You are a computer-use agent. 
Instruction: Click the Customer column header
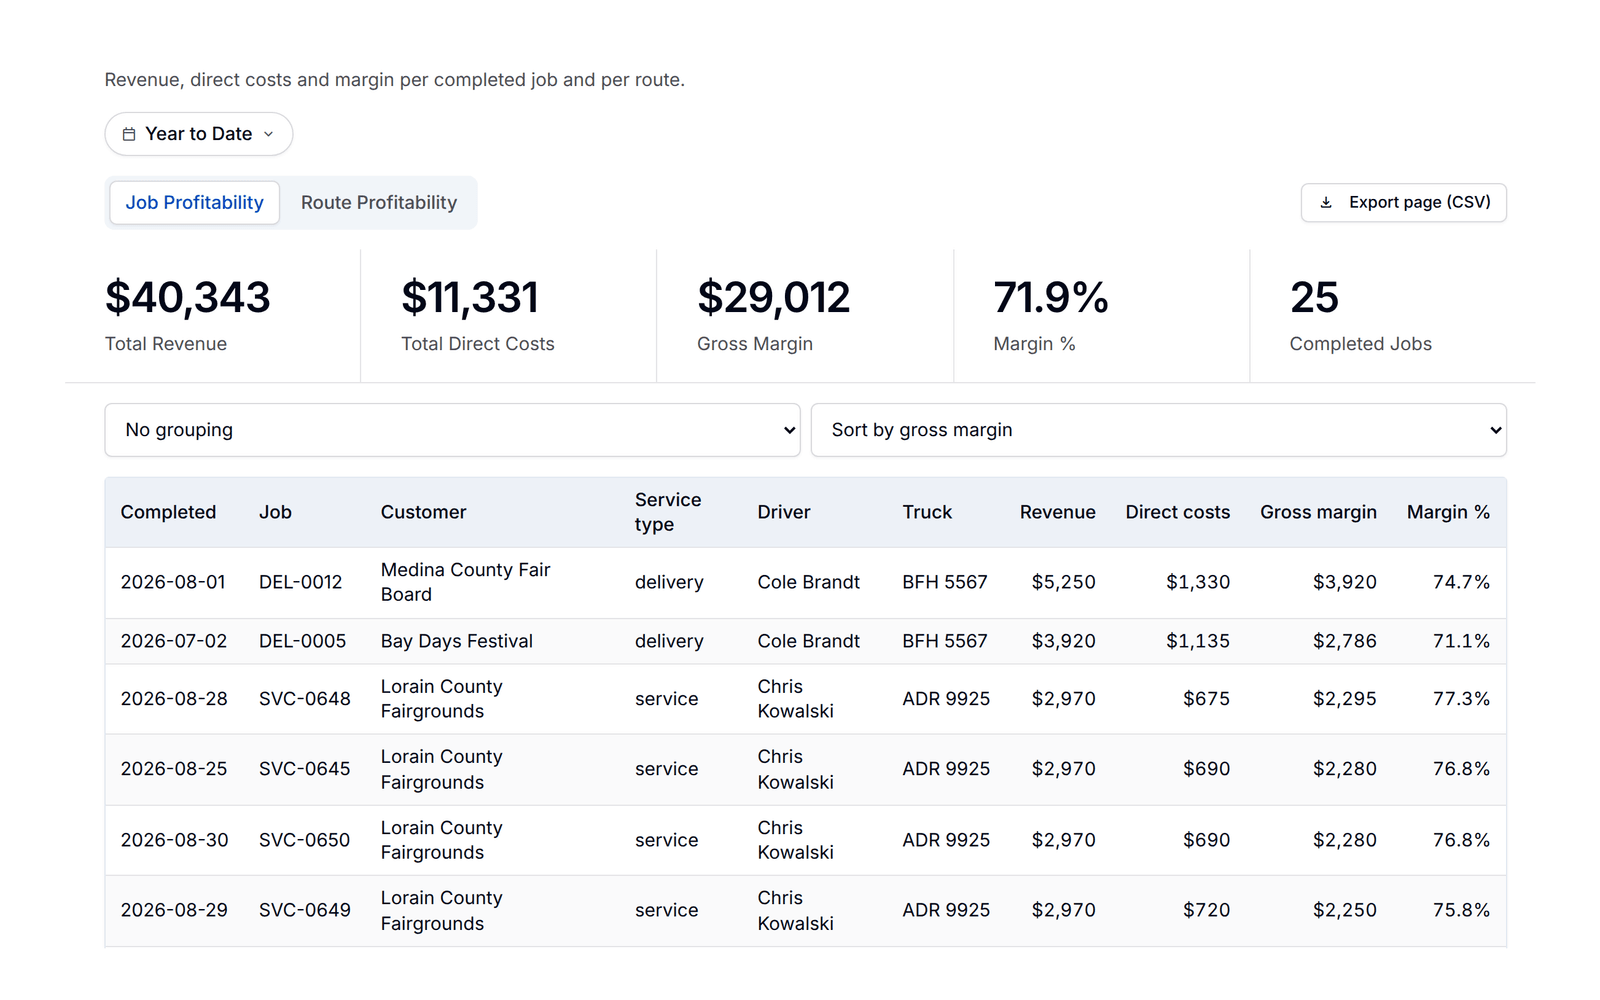click(423, 512)
